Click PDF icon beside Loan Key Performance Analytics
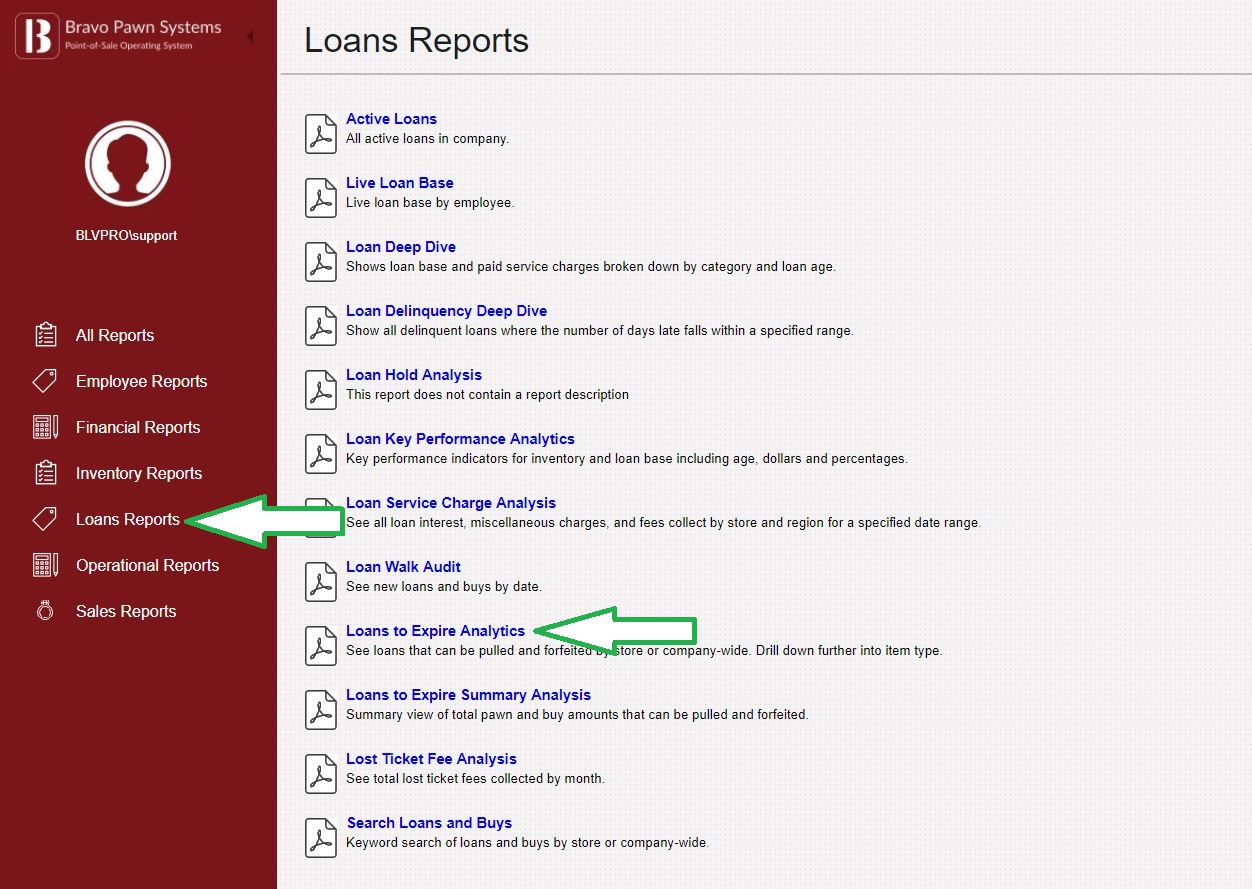Screen dimensions: 1252x889 320,453
